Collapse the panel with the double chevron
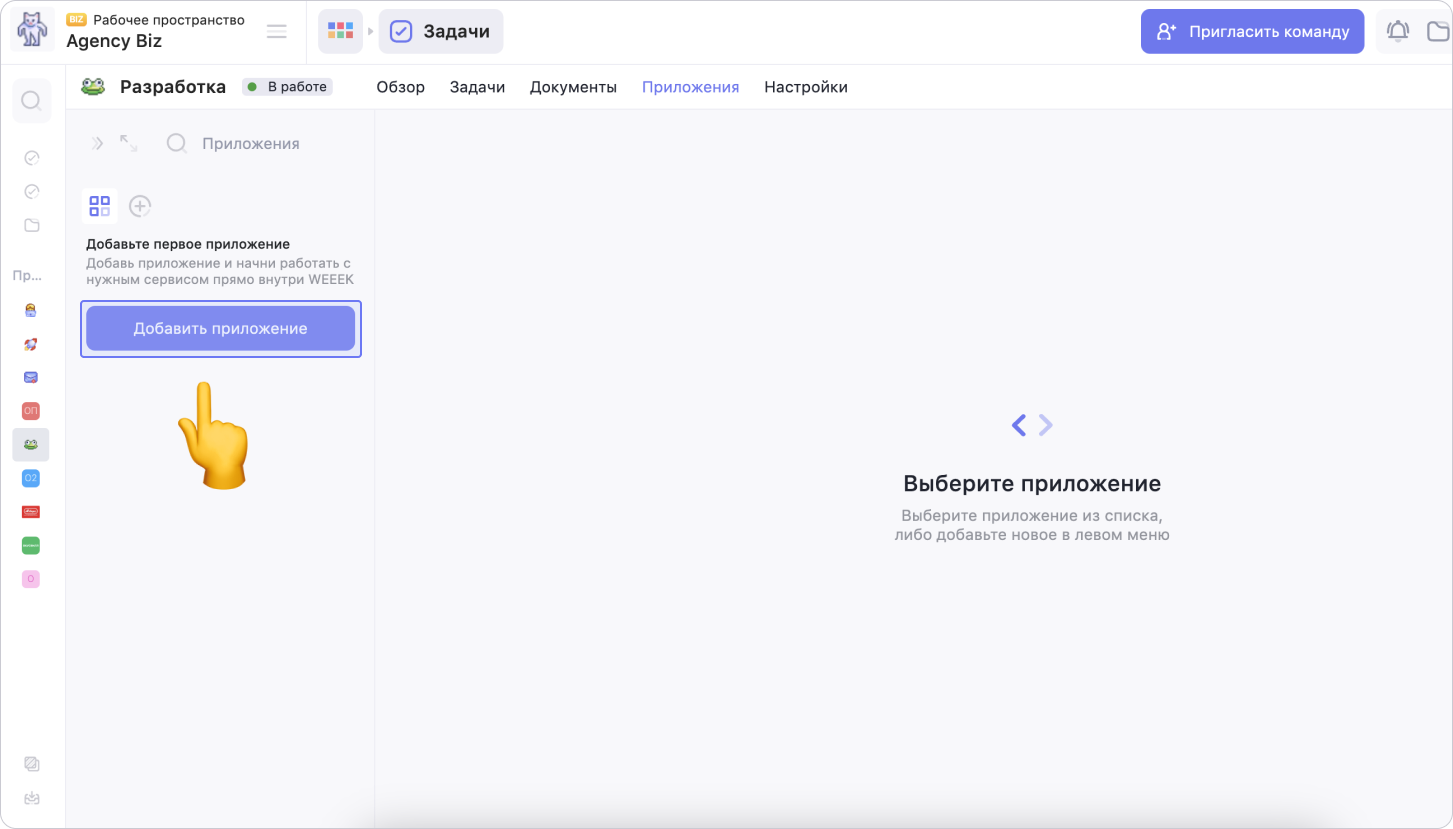1453x829 pixels. (97, 143)
